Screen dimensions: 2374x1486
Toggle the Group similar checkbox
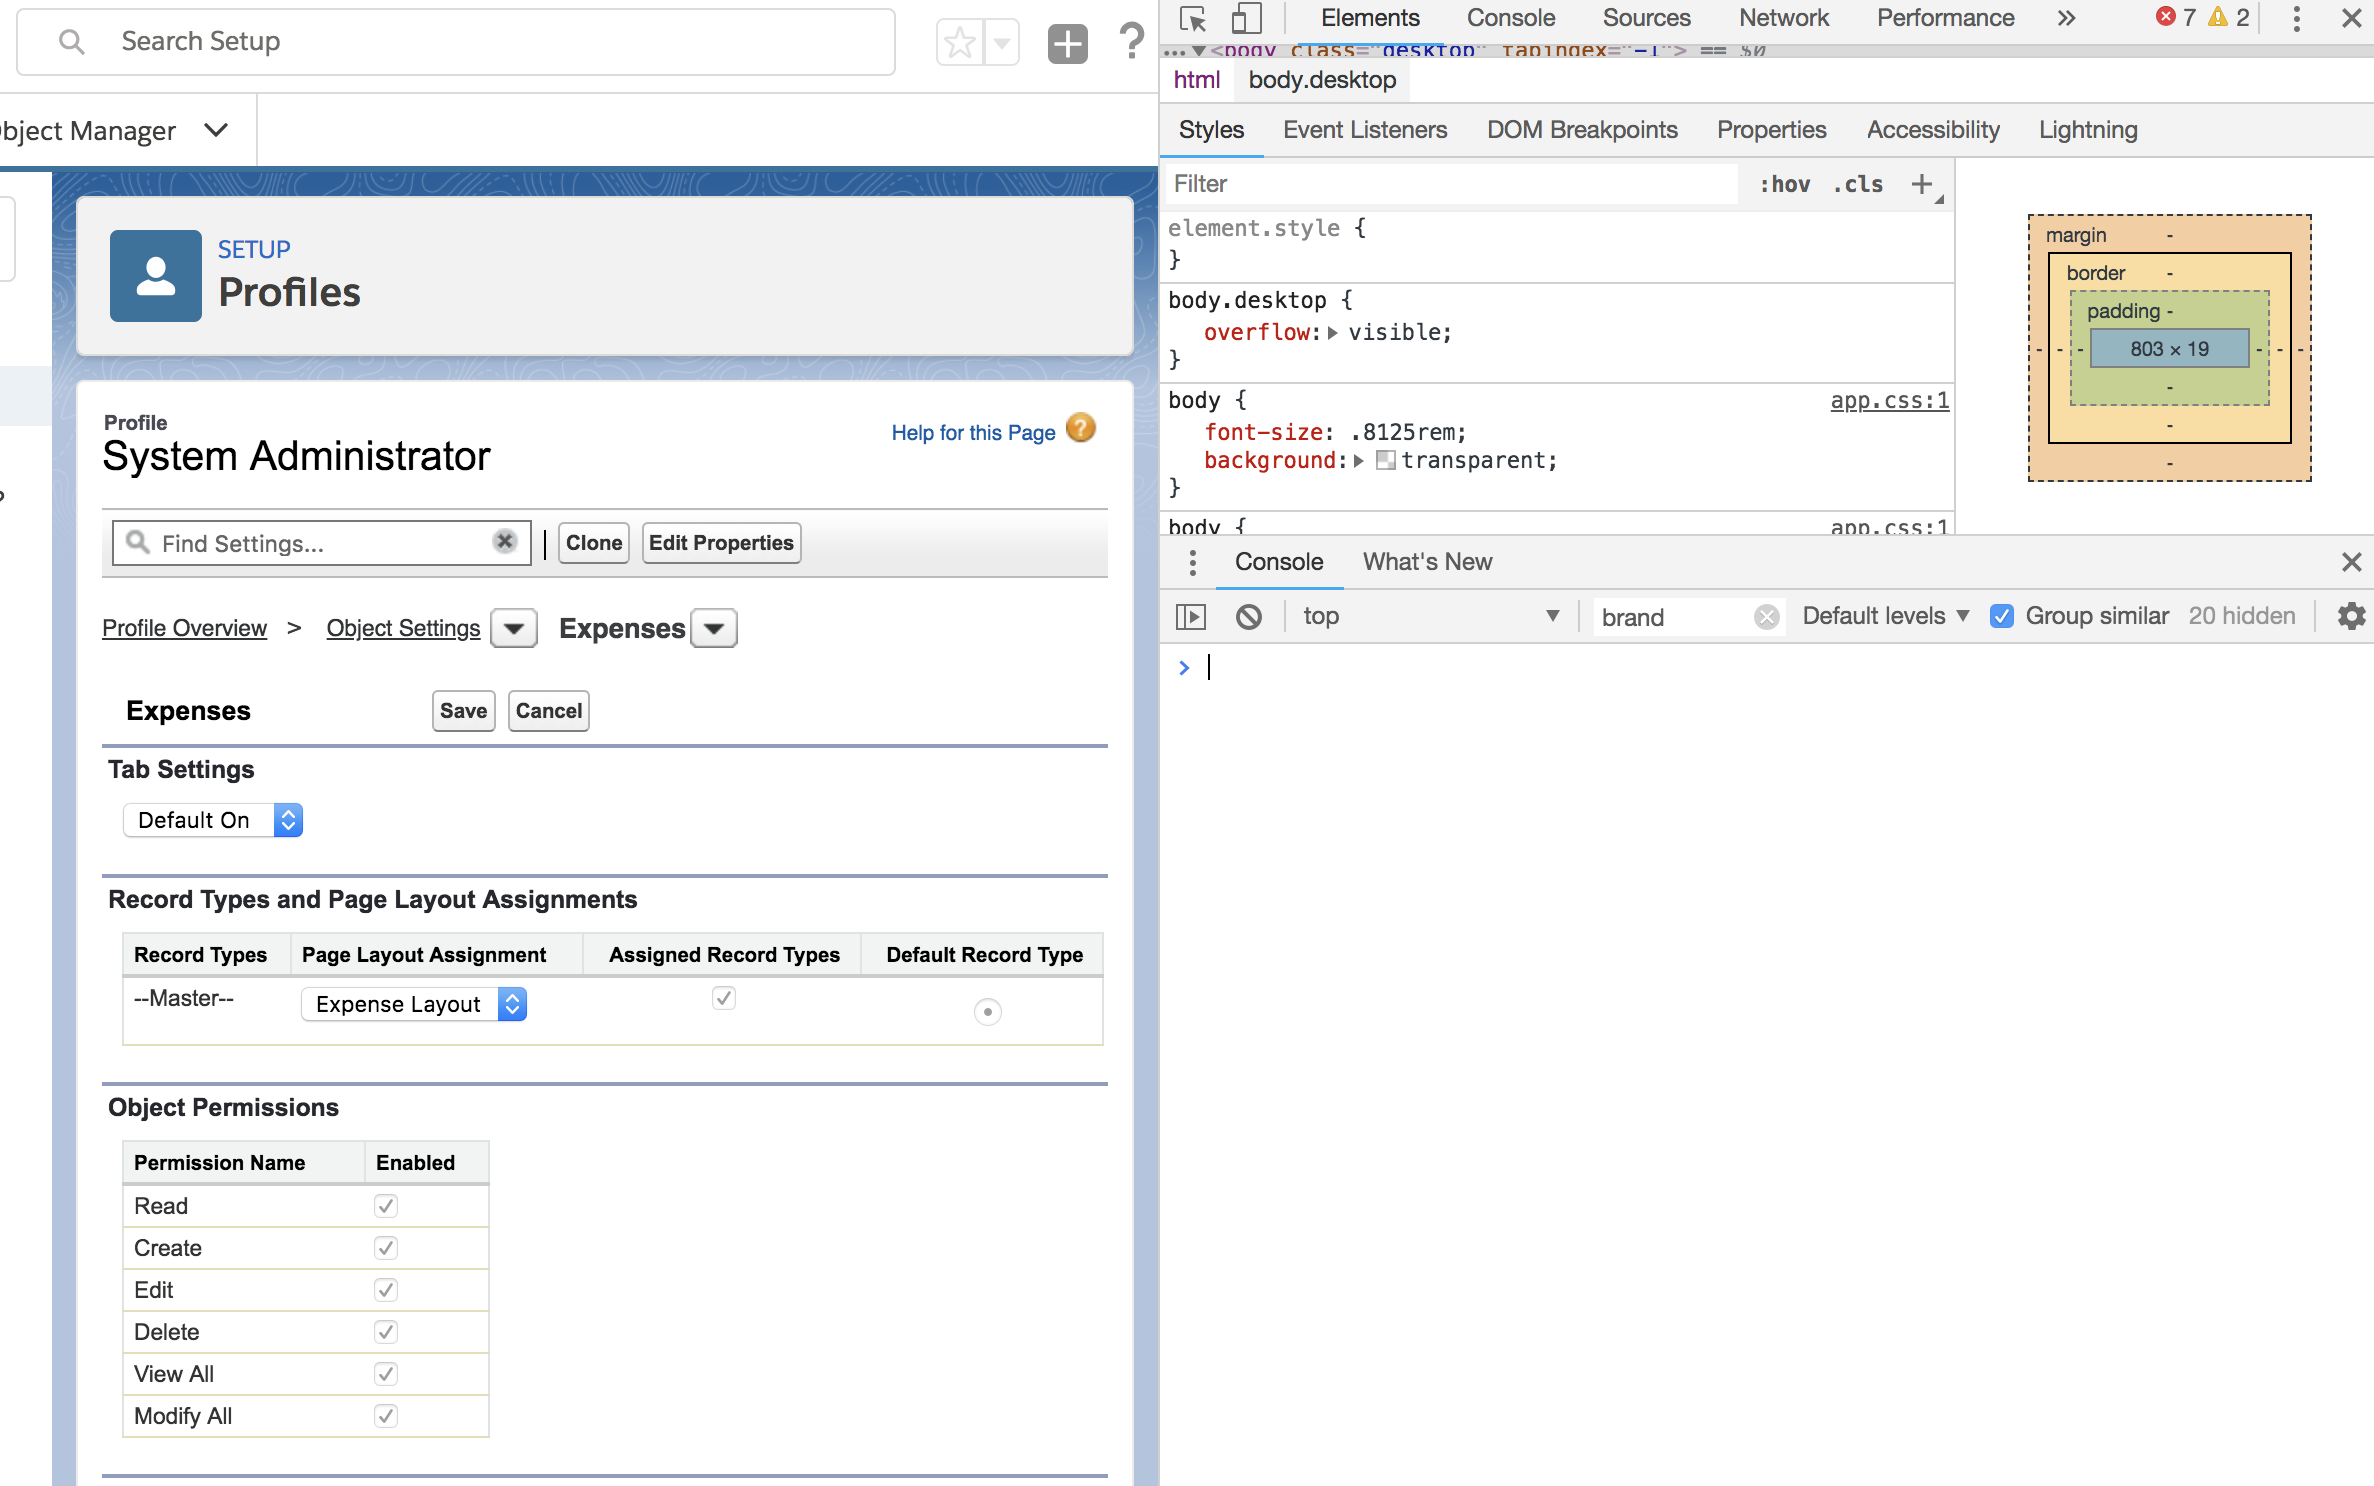click(2001, 616)
